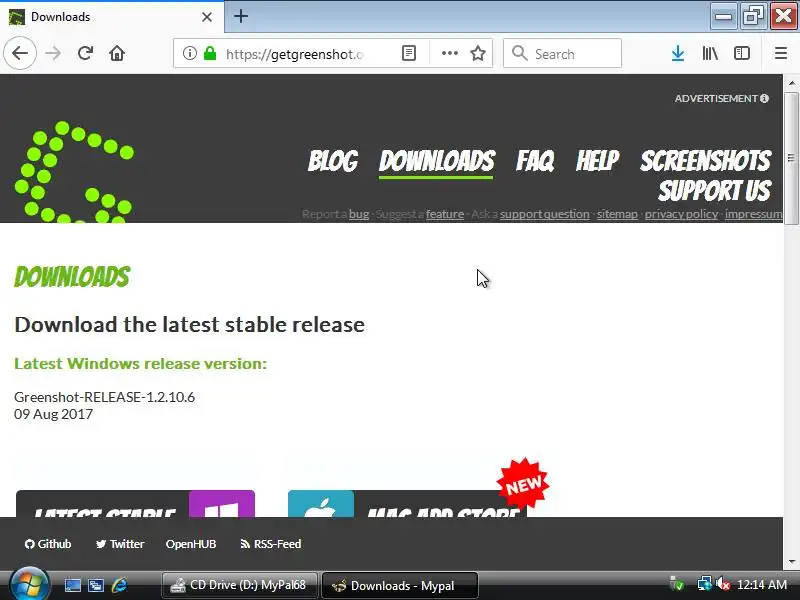Toggle the browser sidebar icon
Viewport: 800px width, 600px height.
(x=741, y=53)
